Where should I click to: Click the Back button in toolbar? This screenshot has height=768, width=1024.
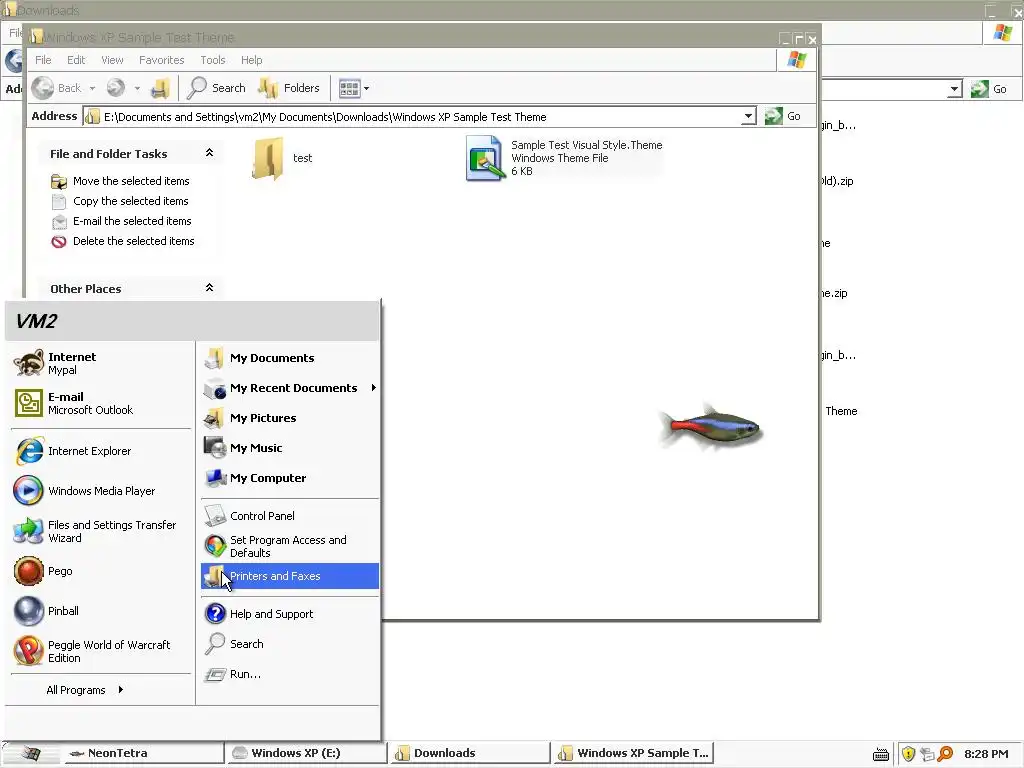pos(57,88)
